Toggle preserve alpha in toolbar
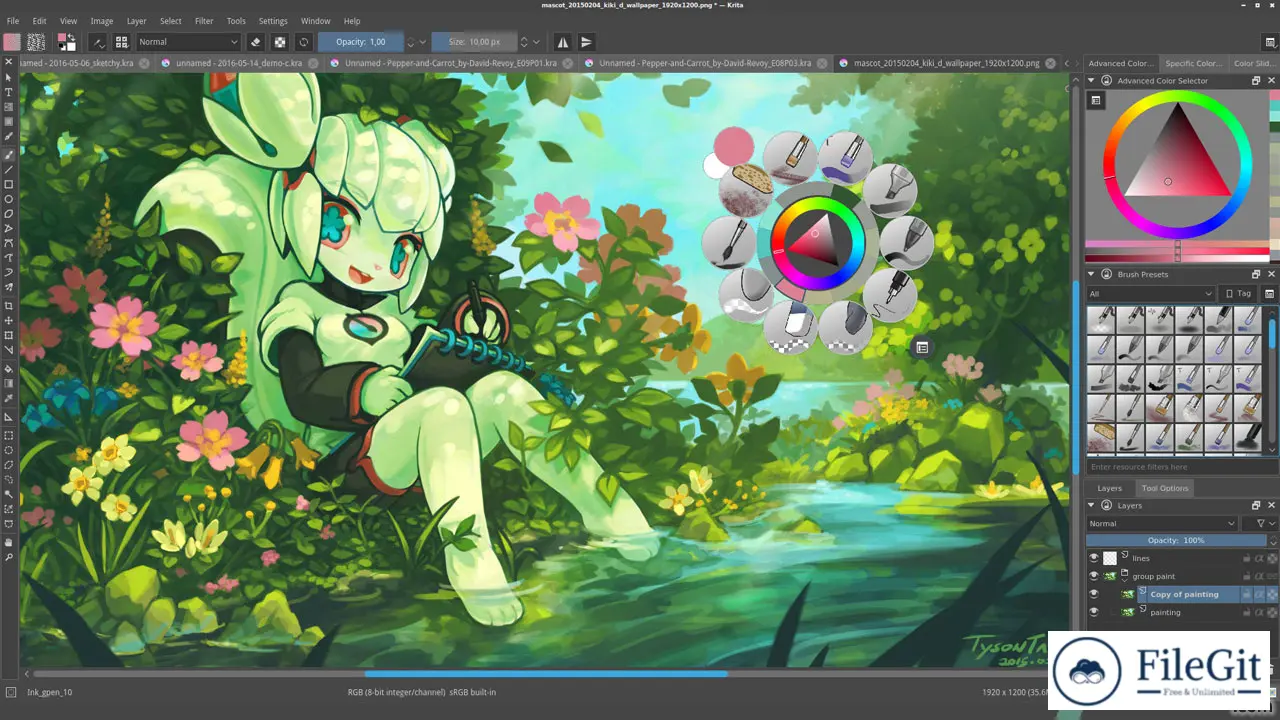The image size is (1280, 720). (x=280, y=42)
